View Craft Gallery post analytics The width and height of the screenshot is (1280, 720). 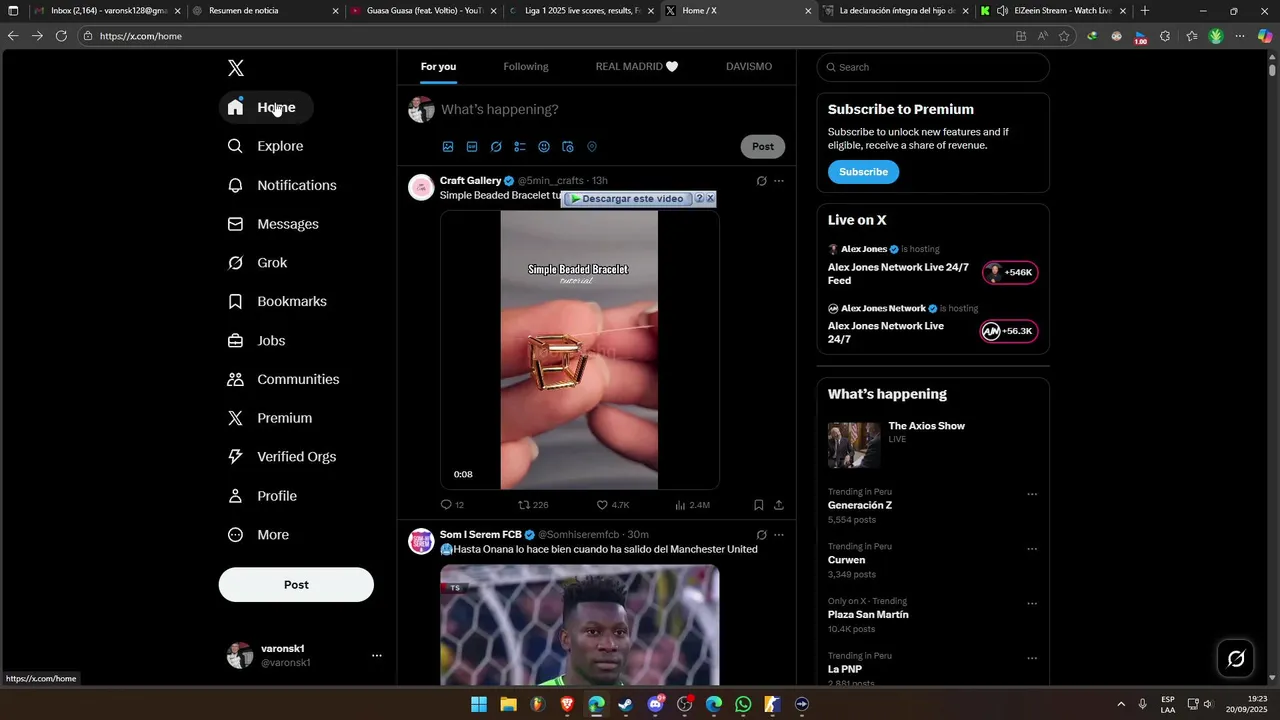(x=692, y=505)
